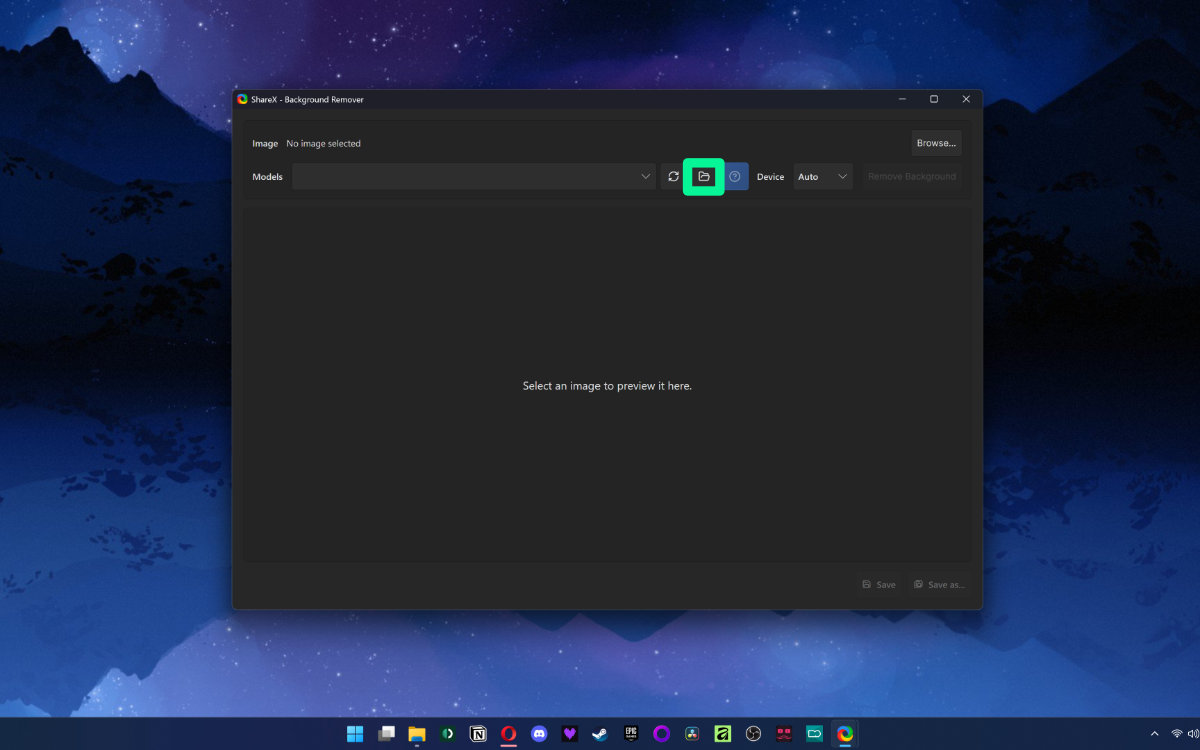The width and height of the screenshot is (1200, 750).
Task: Open Discord from the taskbar
Action: (x=539, y=734)
